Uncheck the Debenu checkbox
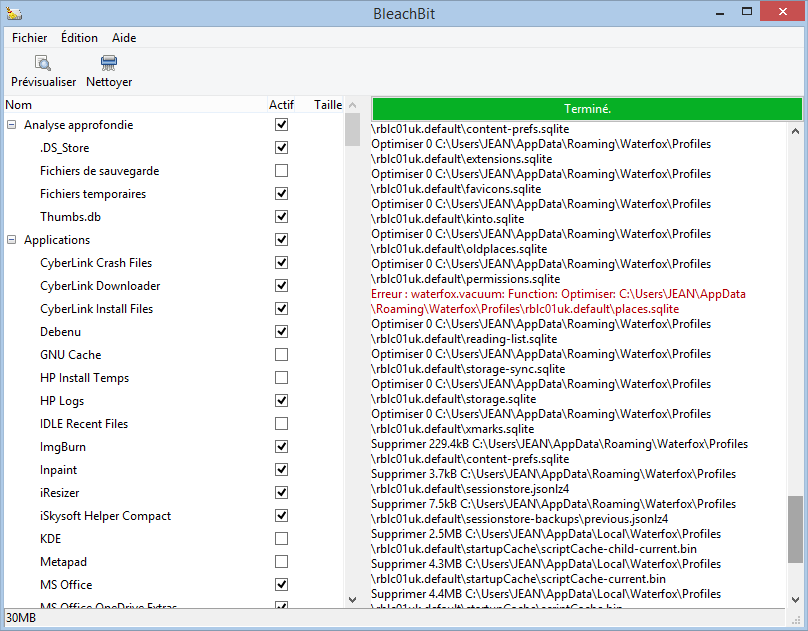Viewport: 808px width, 631px height. tap(281, 332)
